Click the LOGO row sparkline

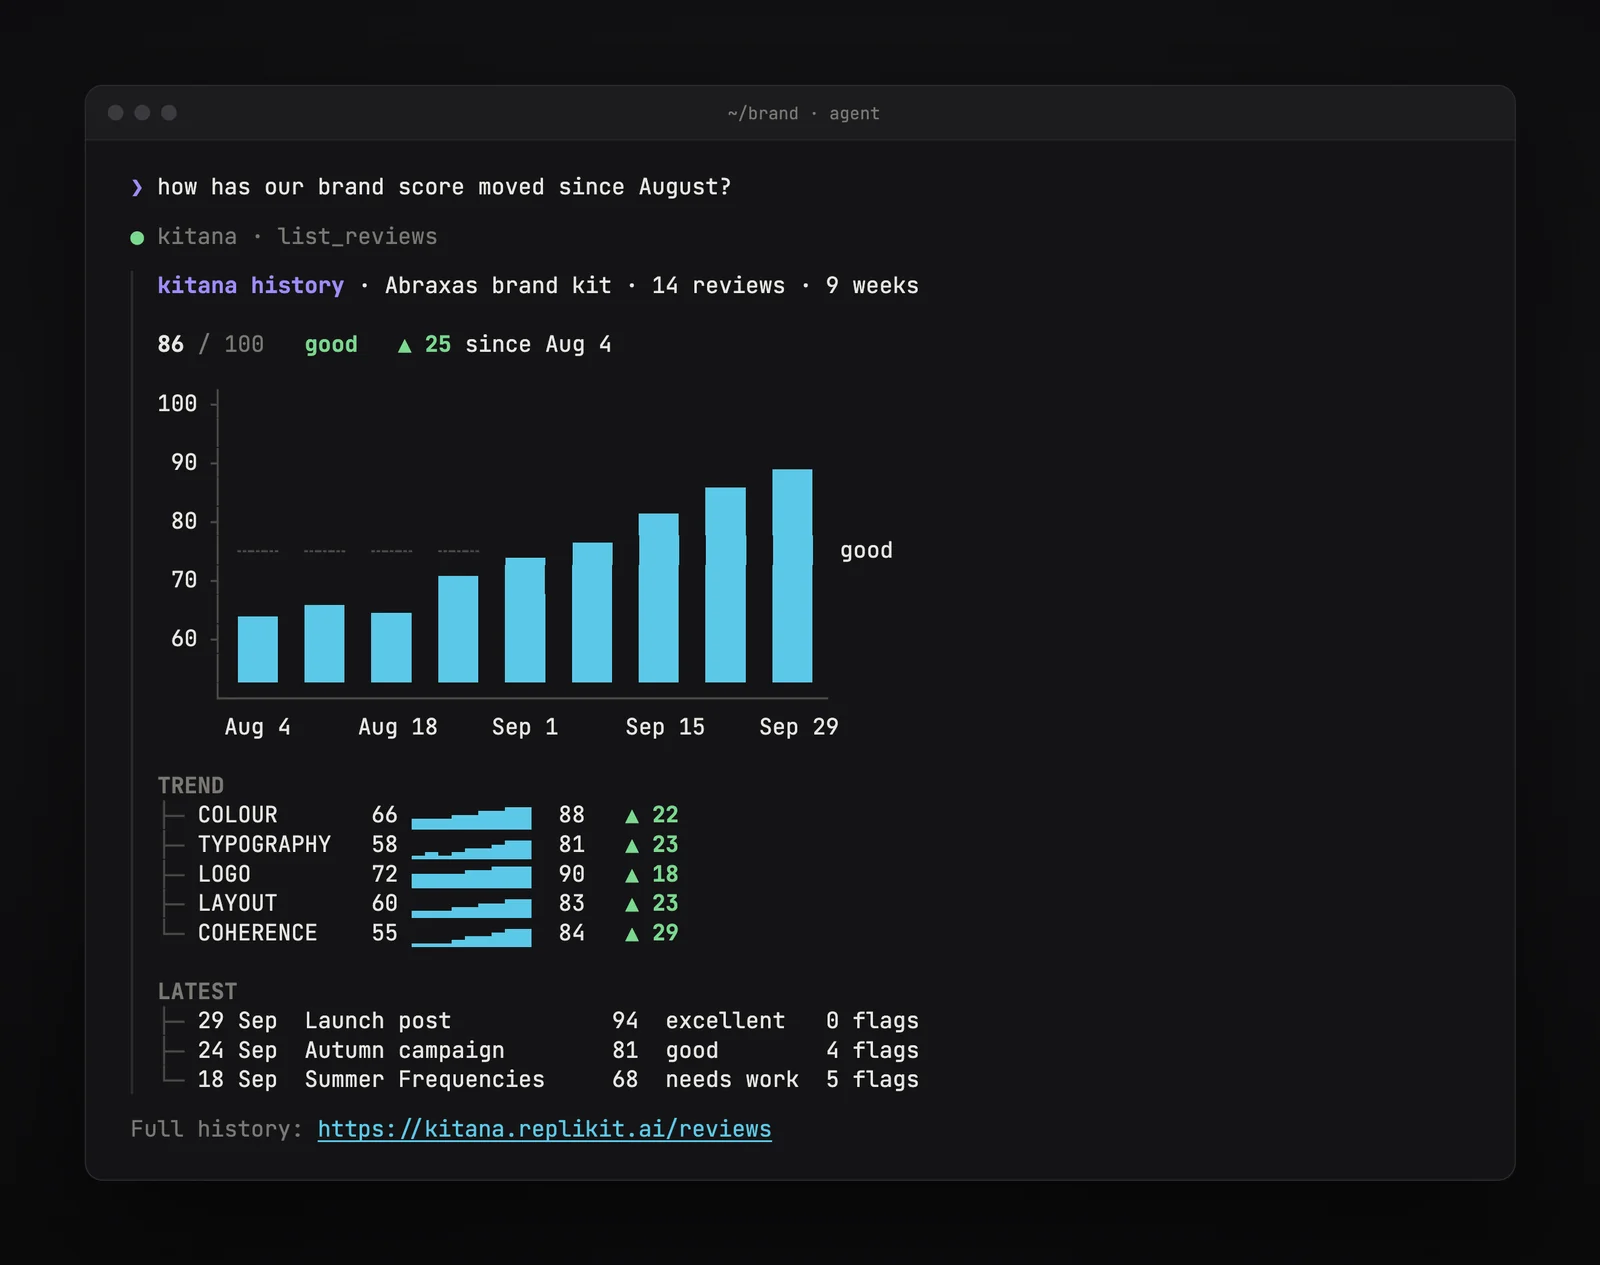pos(471,877)
